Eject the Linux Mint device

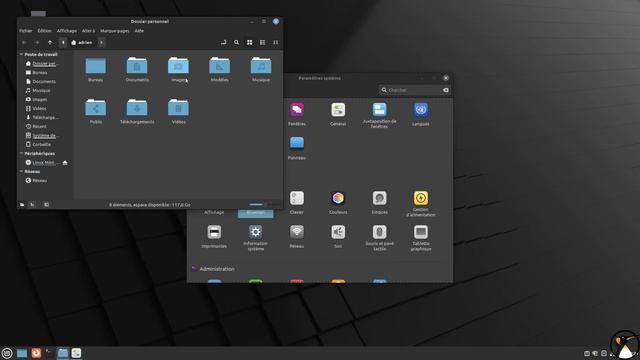pos(65,162)
